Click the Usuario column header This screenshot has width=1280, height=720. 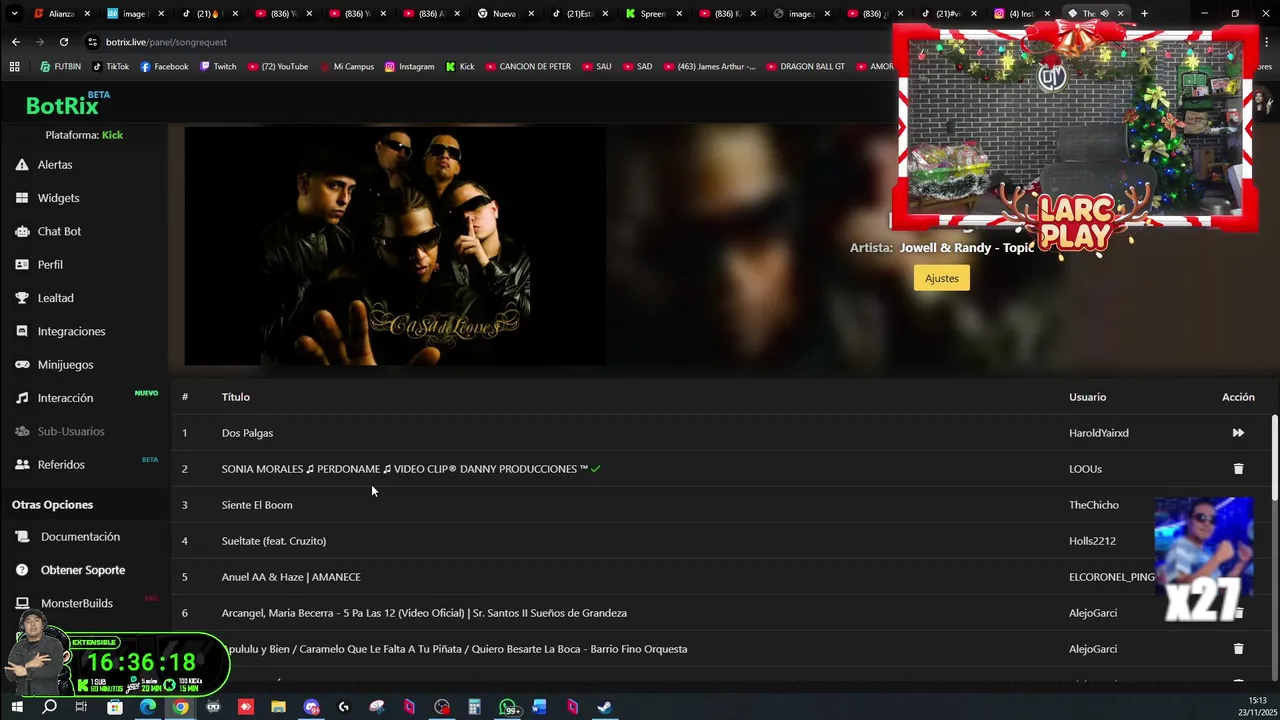tap(1087, 397)
